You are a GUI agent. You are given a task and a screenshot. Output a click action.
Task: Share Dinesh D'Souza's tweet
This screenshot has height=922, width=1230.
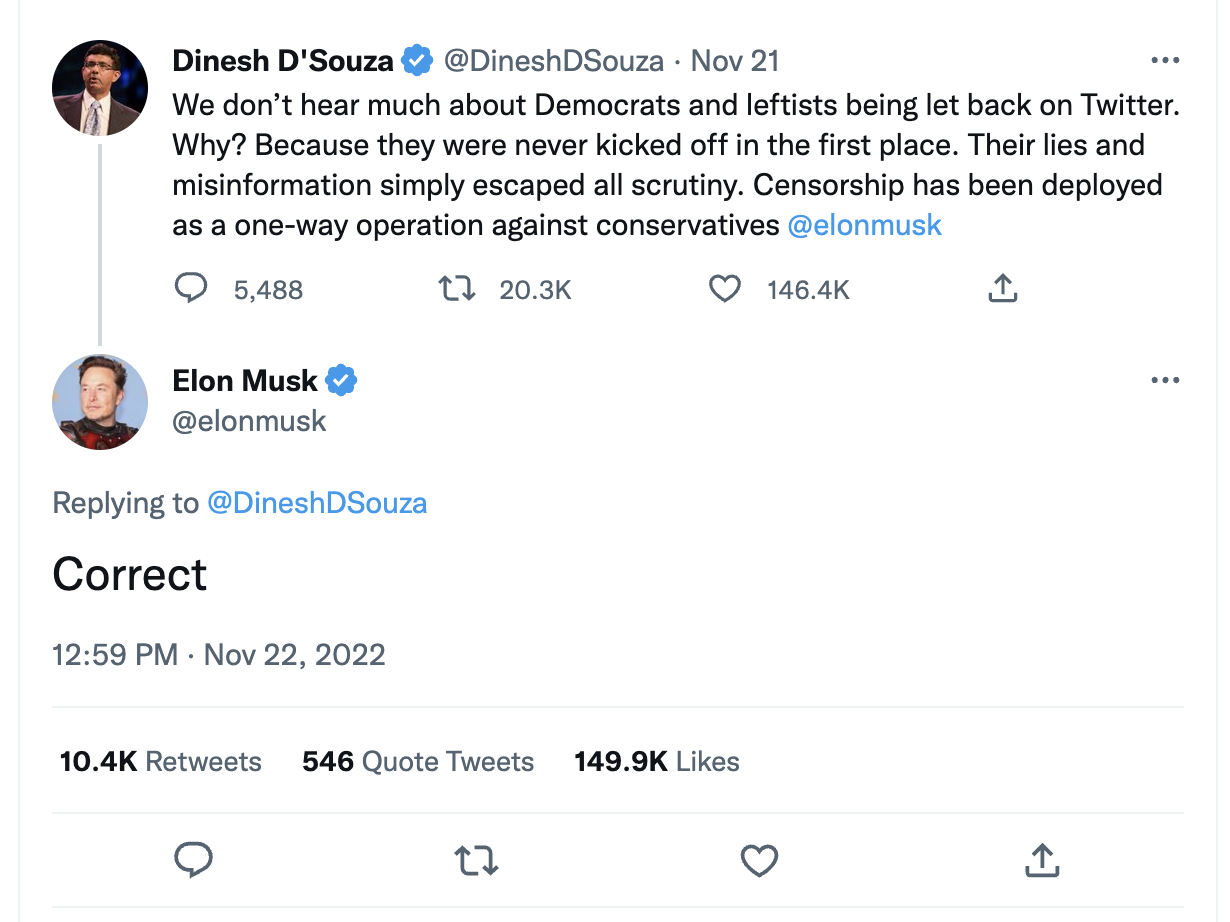pos(1002,289)
